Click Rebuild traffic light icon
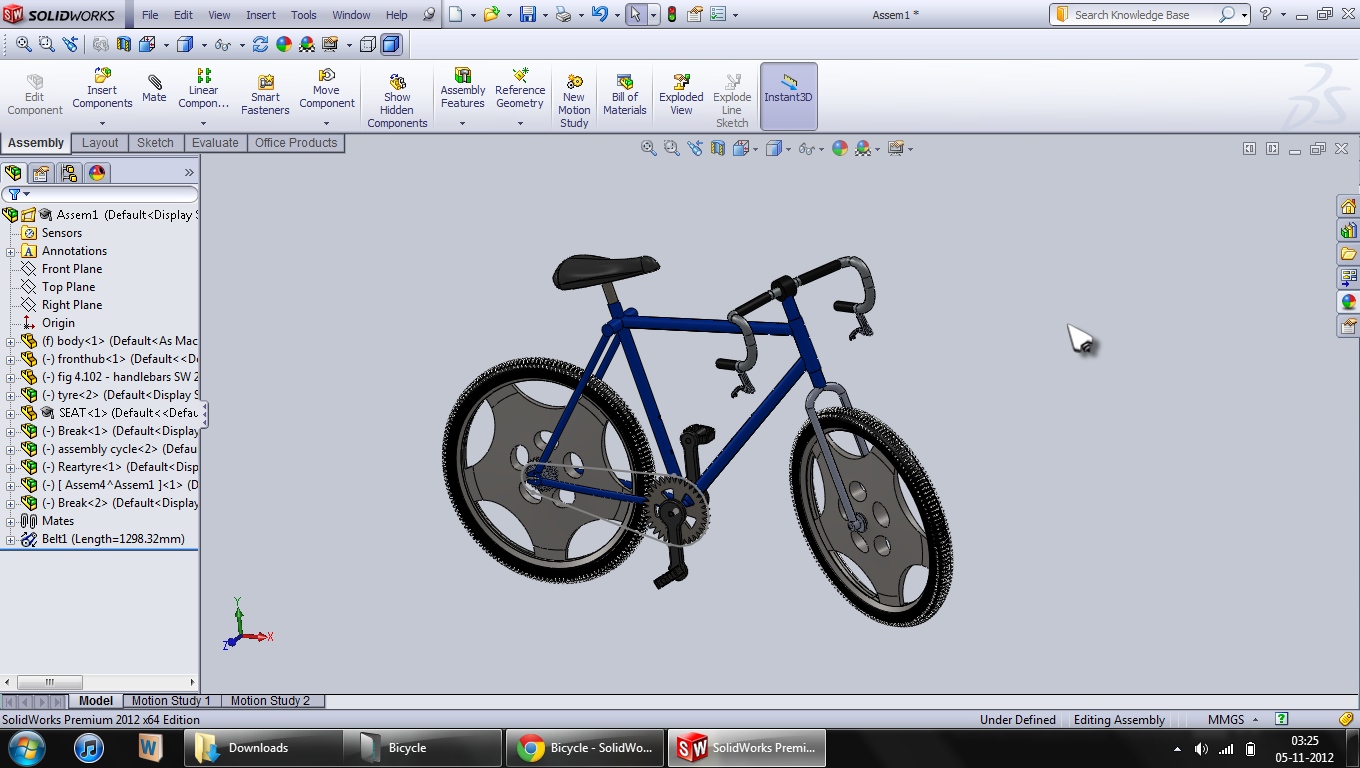 (672, 15)
